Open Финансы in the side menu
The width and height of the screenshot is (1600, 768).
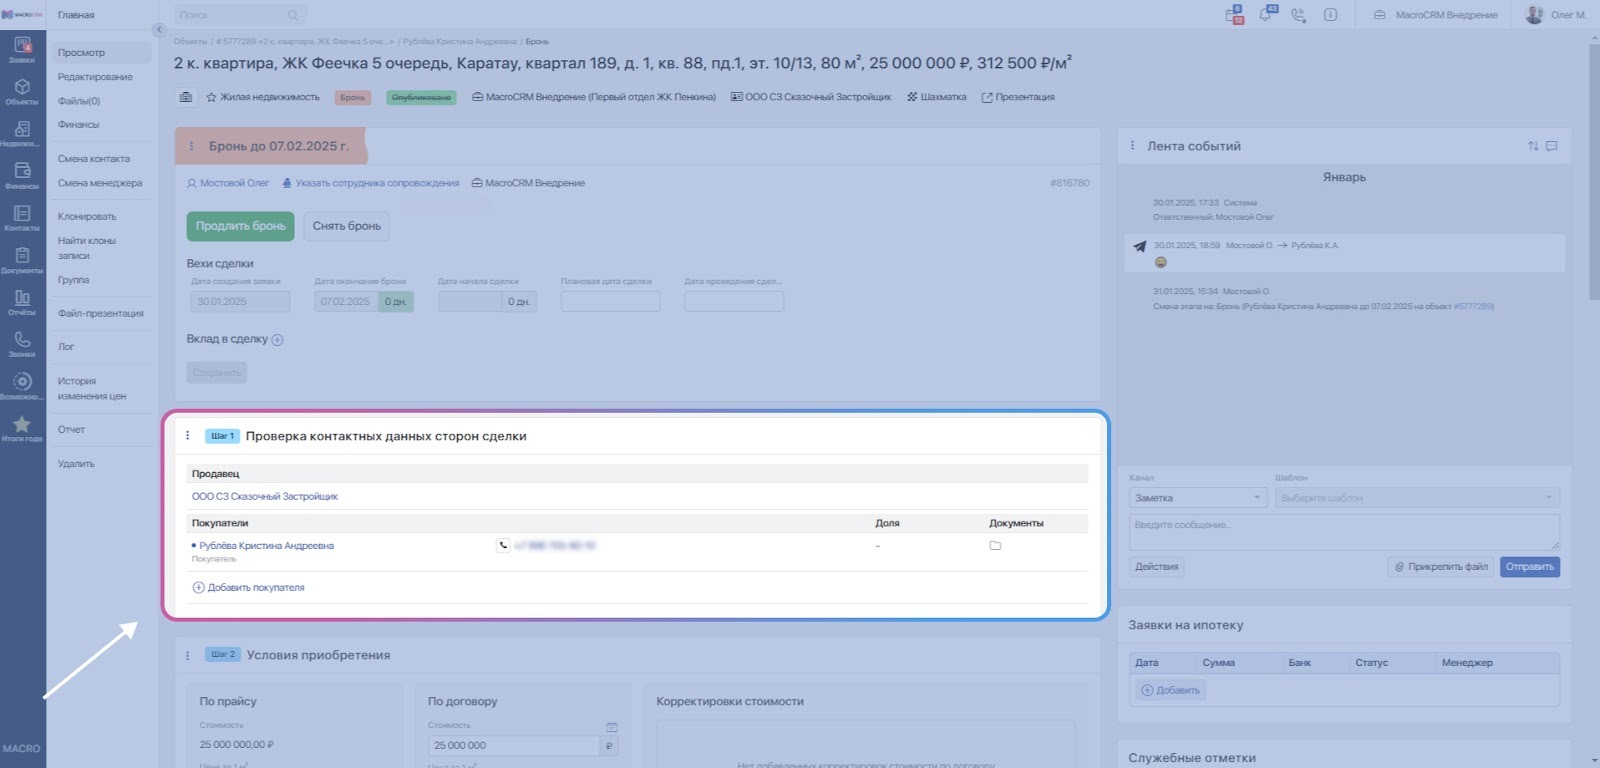point(78,125)
